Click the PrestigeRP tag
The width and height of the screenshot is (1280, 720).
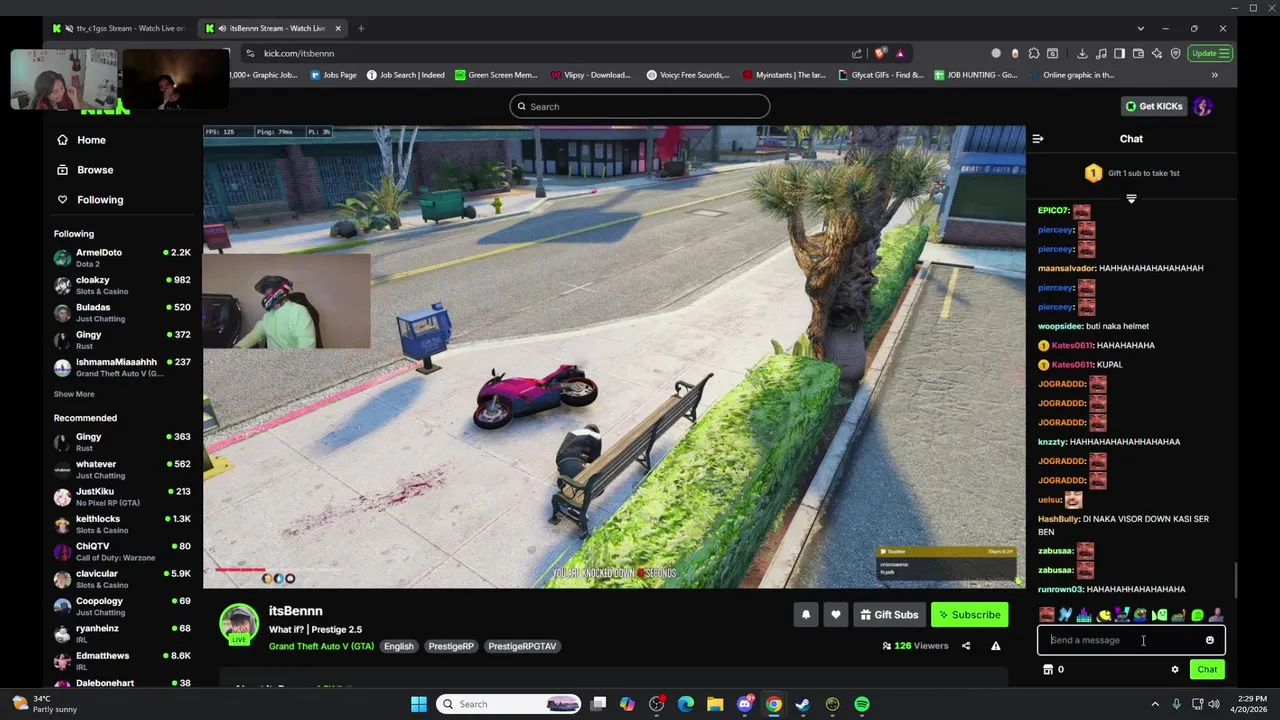[451, 646]
